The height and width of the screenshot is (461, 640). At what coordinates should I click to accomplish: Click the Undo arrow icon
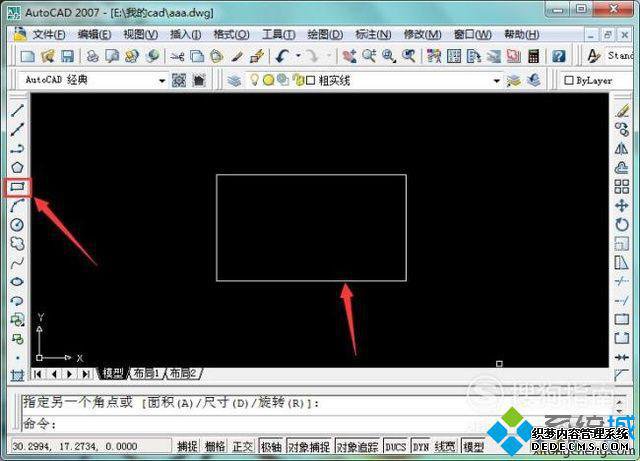pos(282,56)
